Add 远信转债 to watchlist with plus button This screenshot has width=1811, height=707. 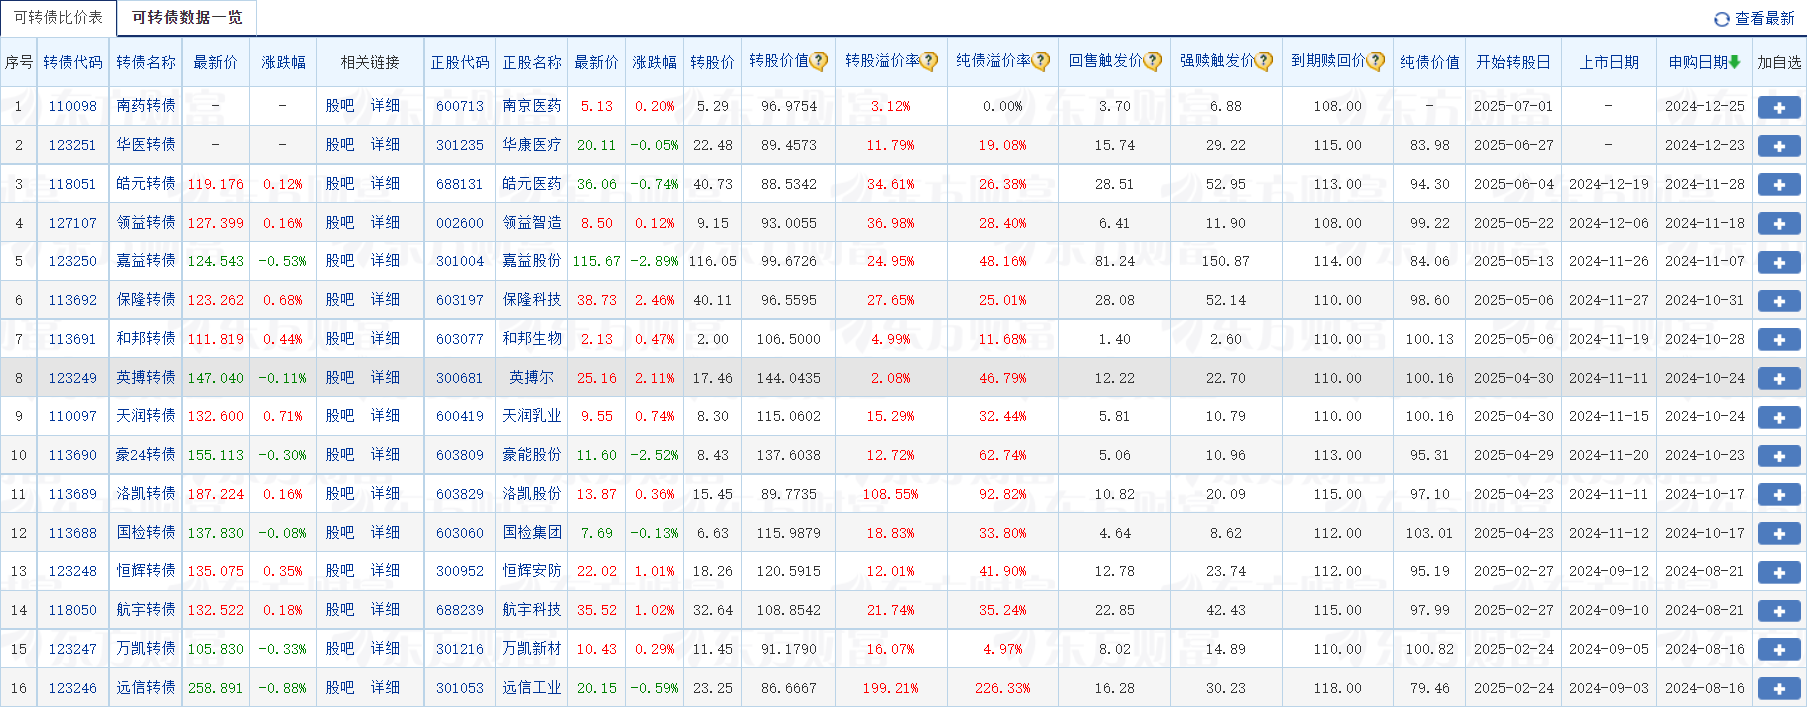click(1778, 689)
